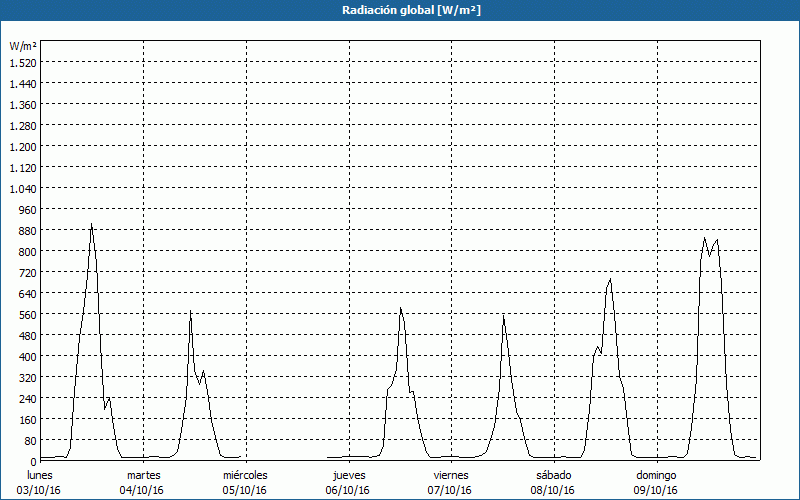Click the 80 tick label on the y-axis
800x500 pixels.
29,440
